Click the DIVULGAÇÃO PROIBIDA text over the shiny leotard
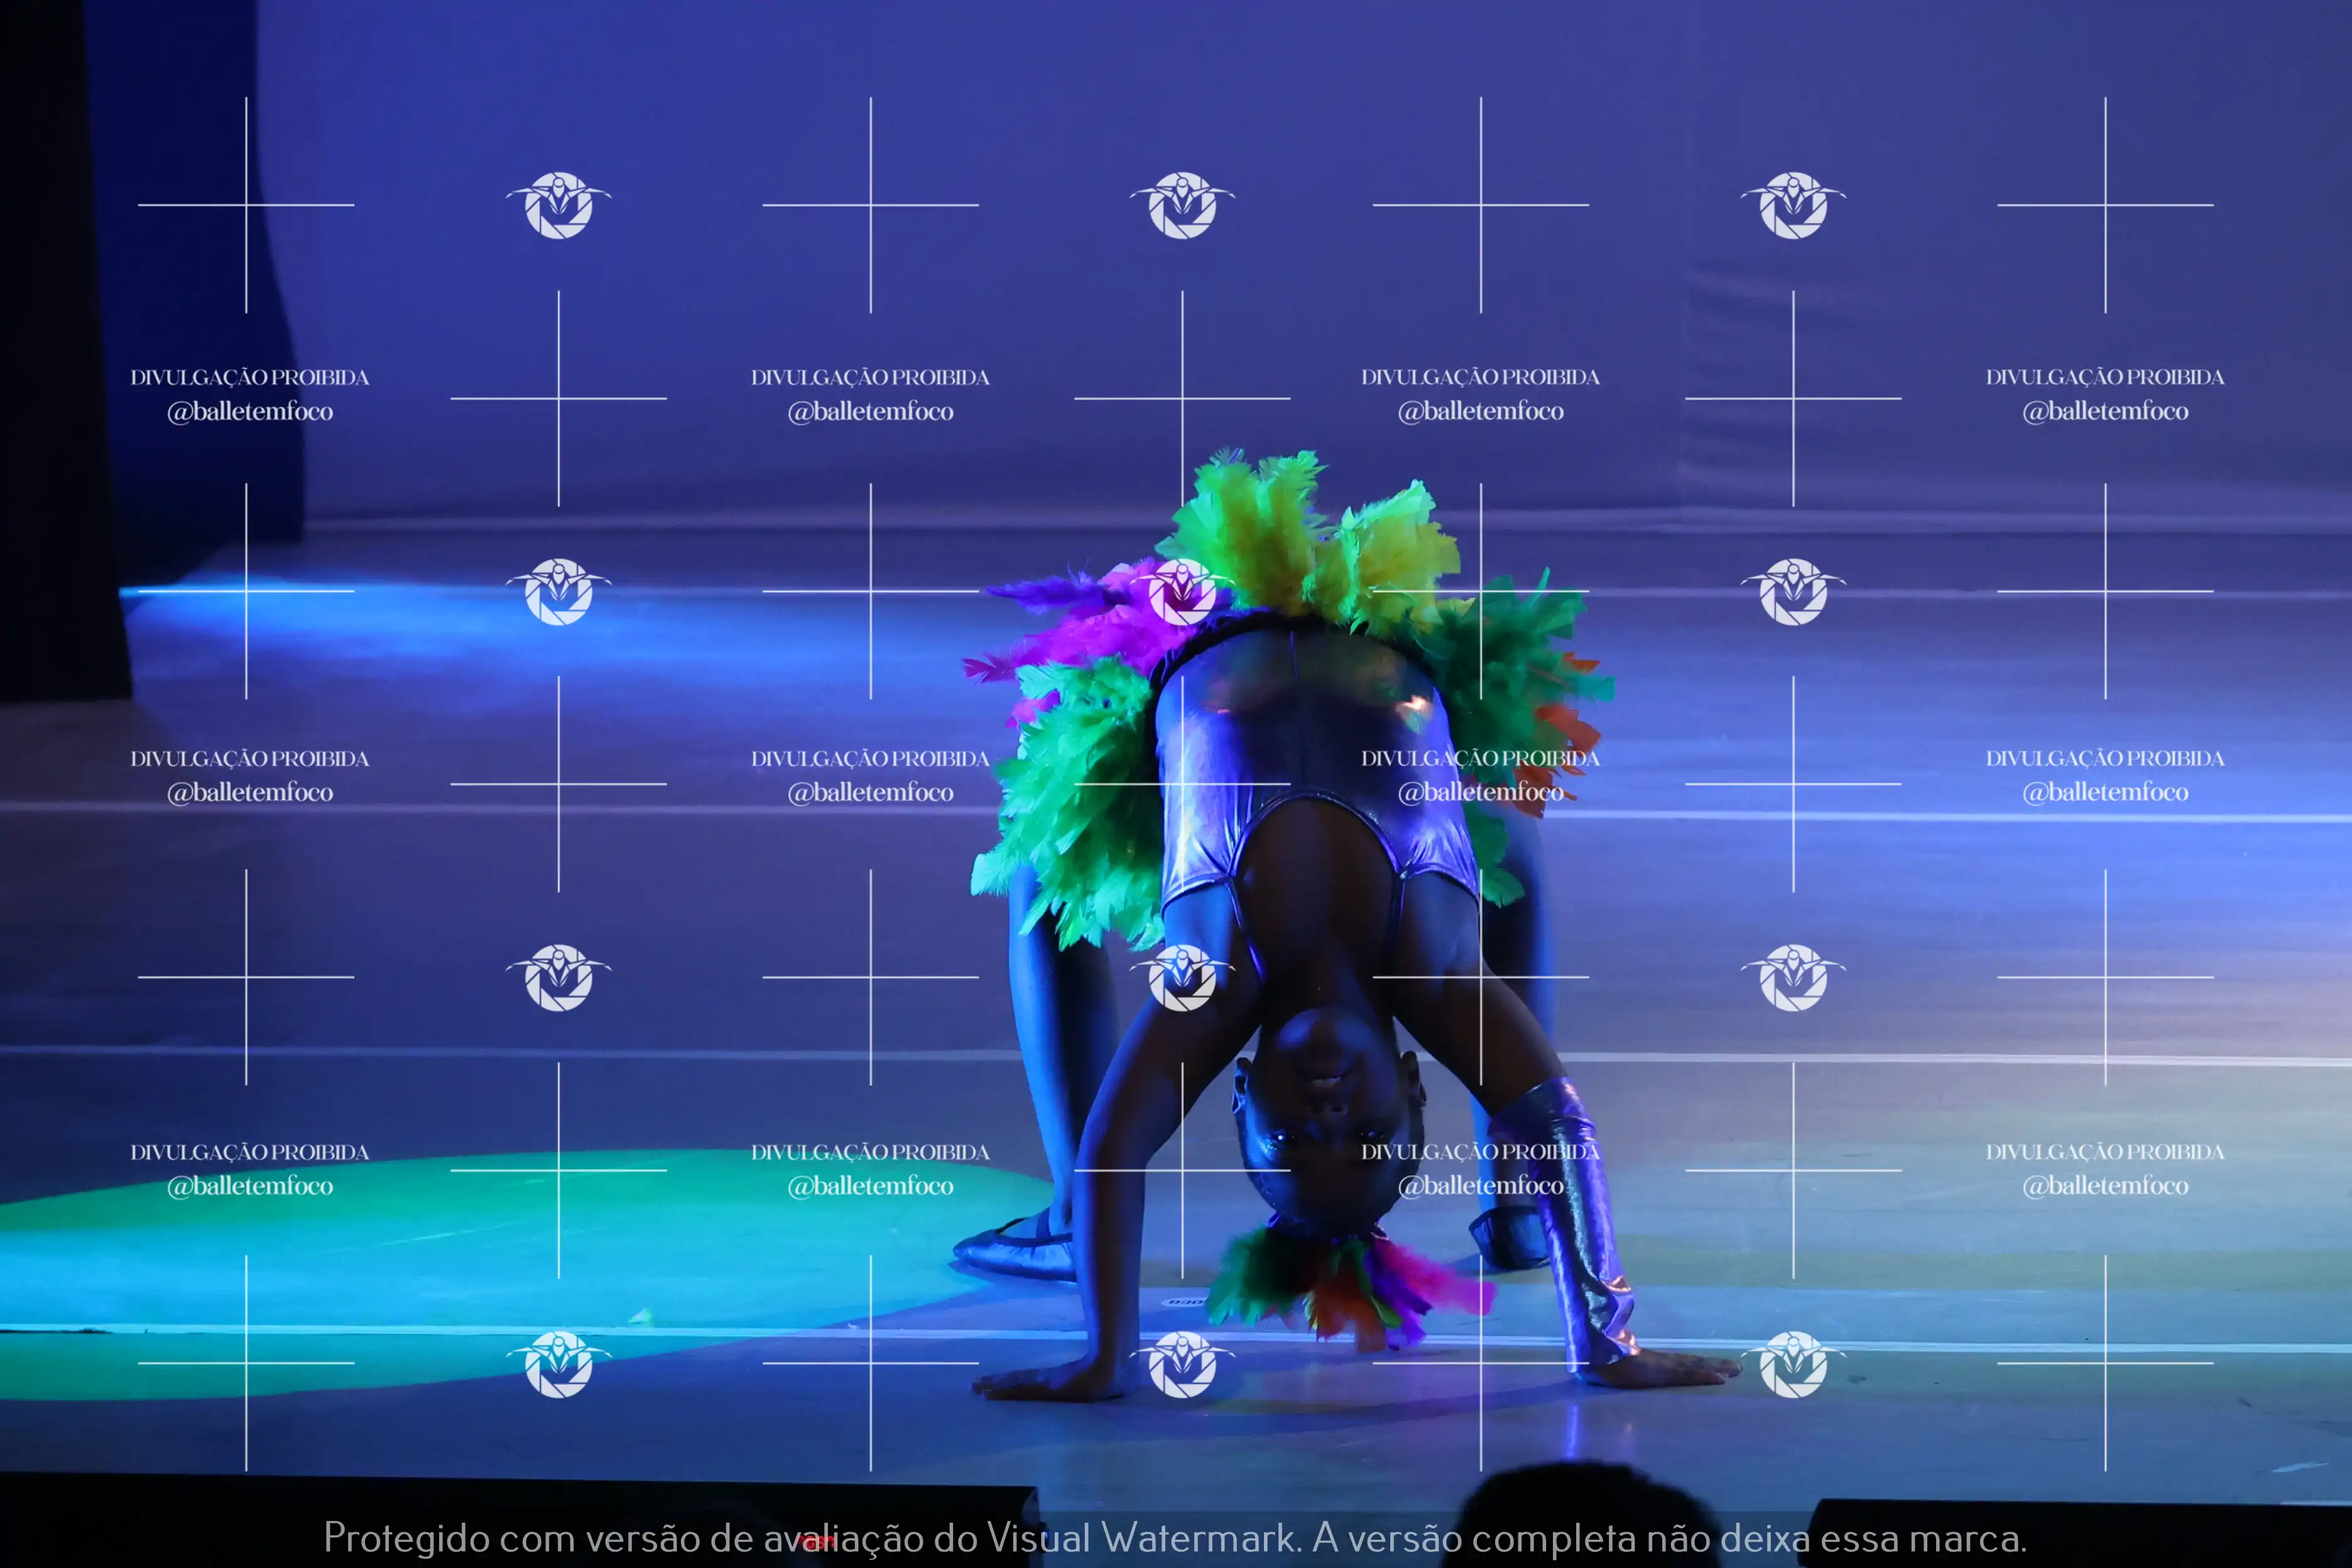2352x1568 pixels. pyautogui.click(x=1481, y=758)
